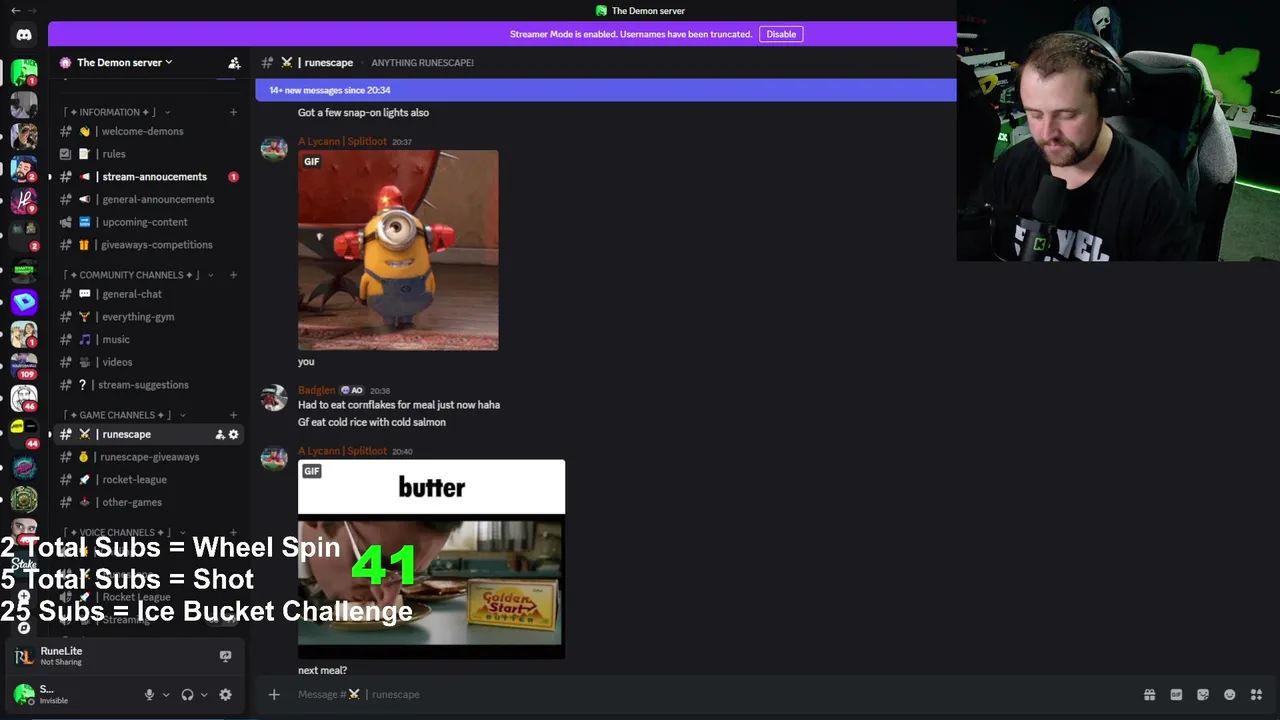This screenshot has width=1280, height=720.
Task: Open GIF picker in message bar
Action: click(x=1176, y=695)
